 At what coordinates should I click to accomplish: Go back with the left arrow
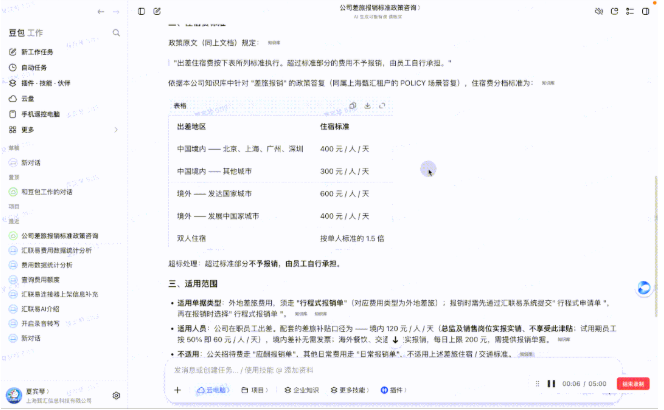tap(100, 12)
